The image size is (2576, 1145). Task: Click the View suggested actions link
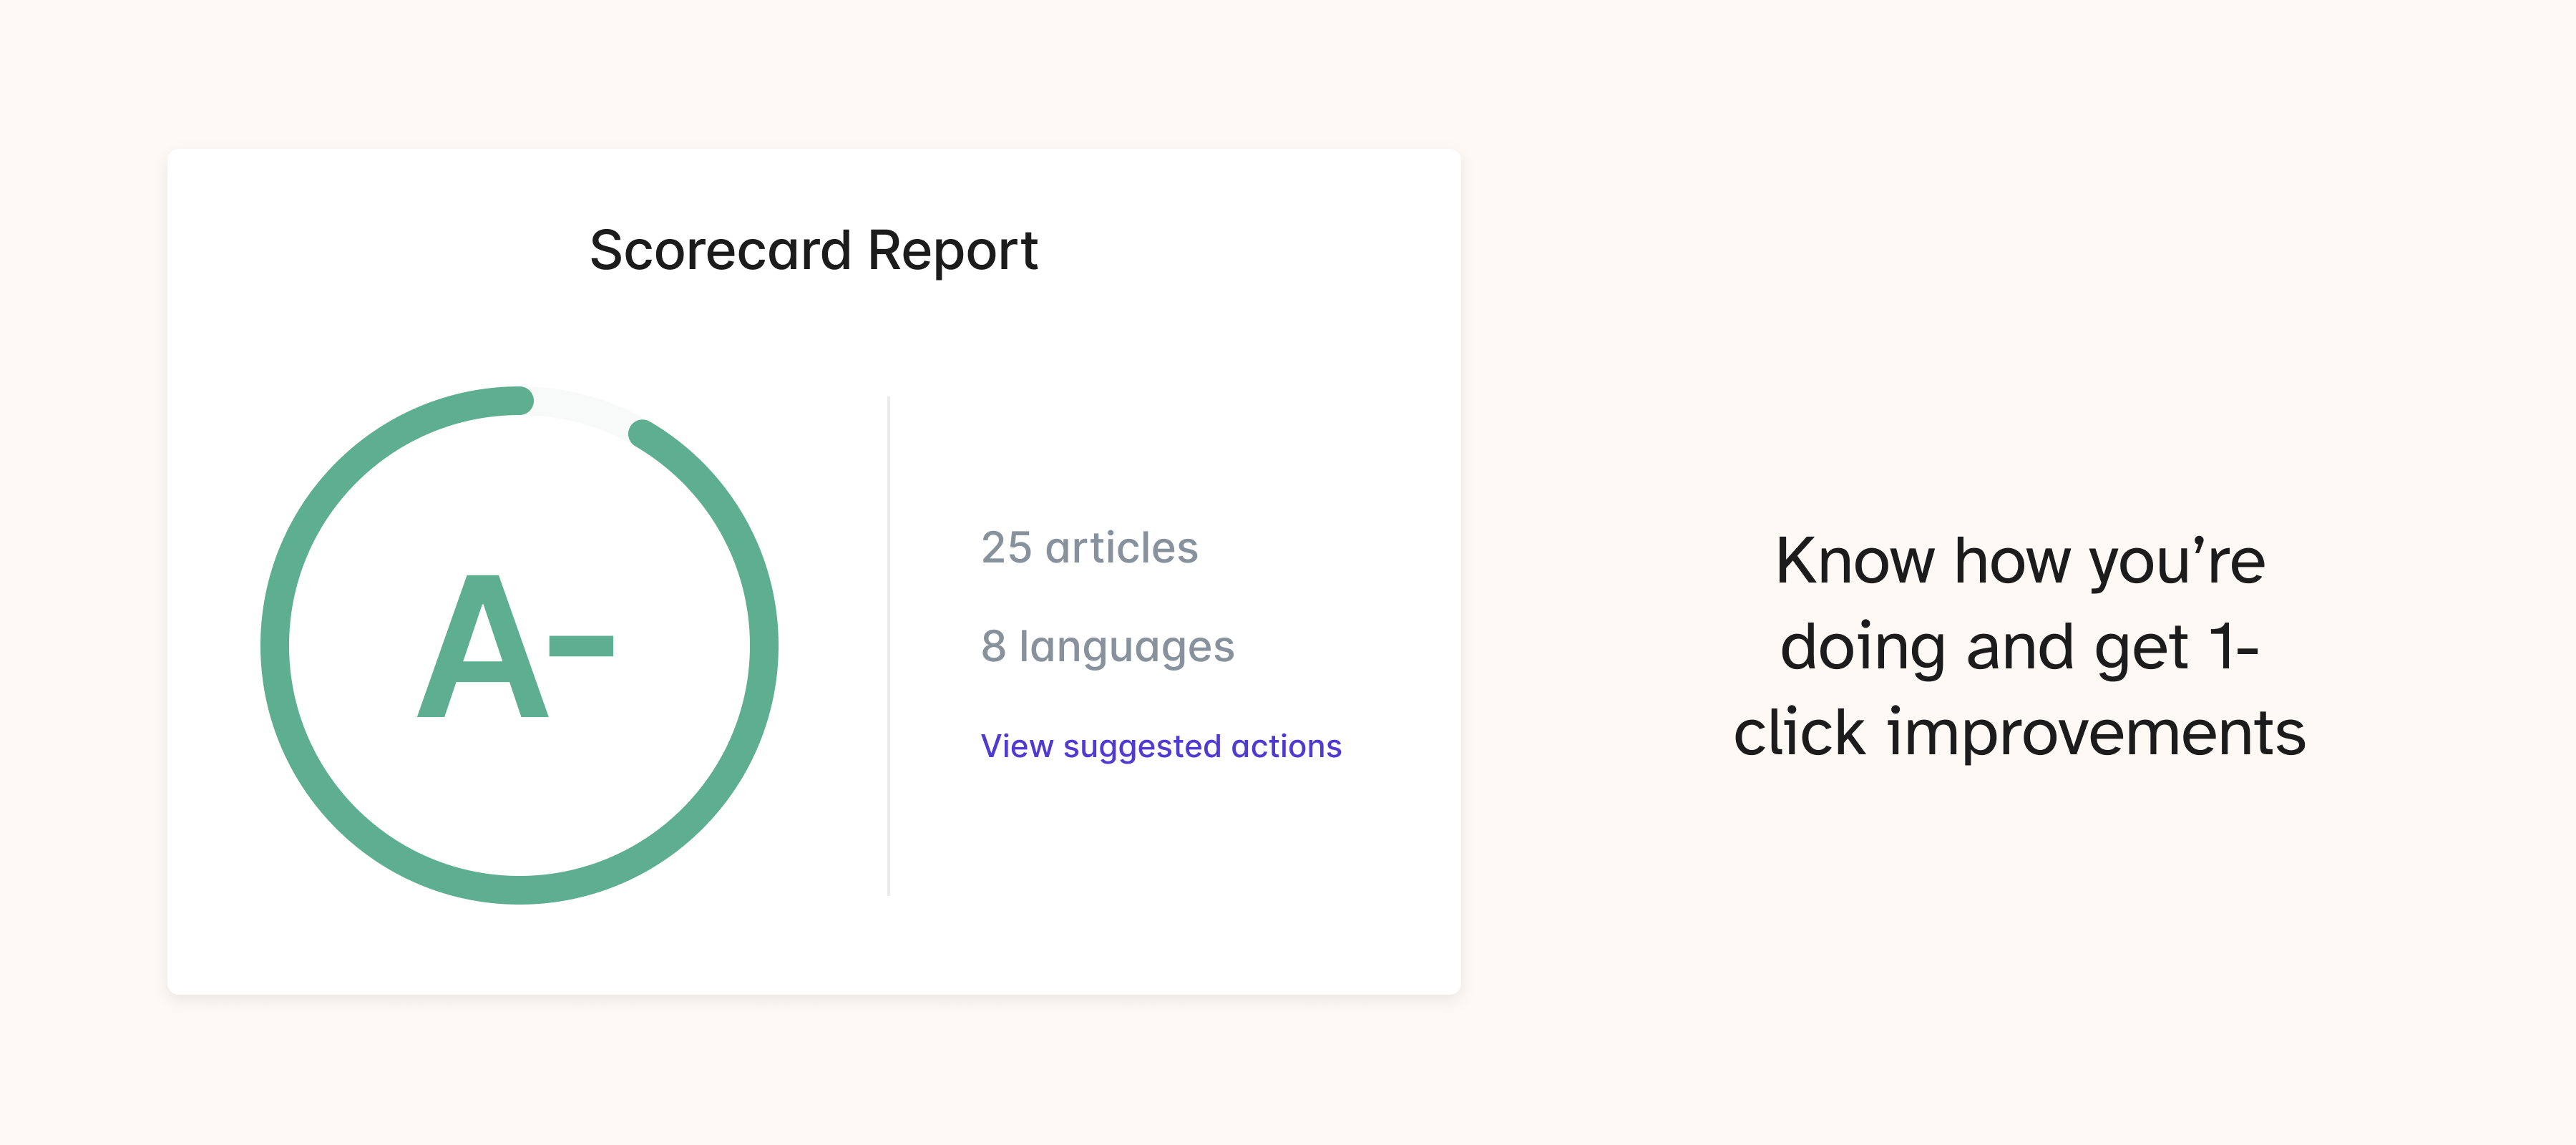pyautogui.click(x=1160, y=746)
